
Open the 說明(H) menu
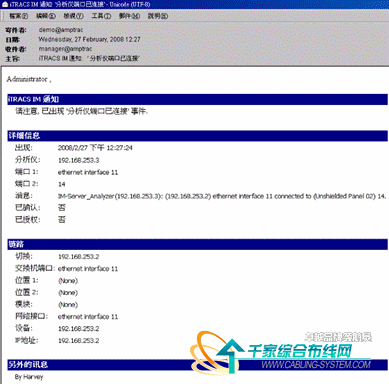click(158, 16)
